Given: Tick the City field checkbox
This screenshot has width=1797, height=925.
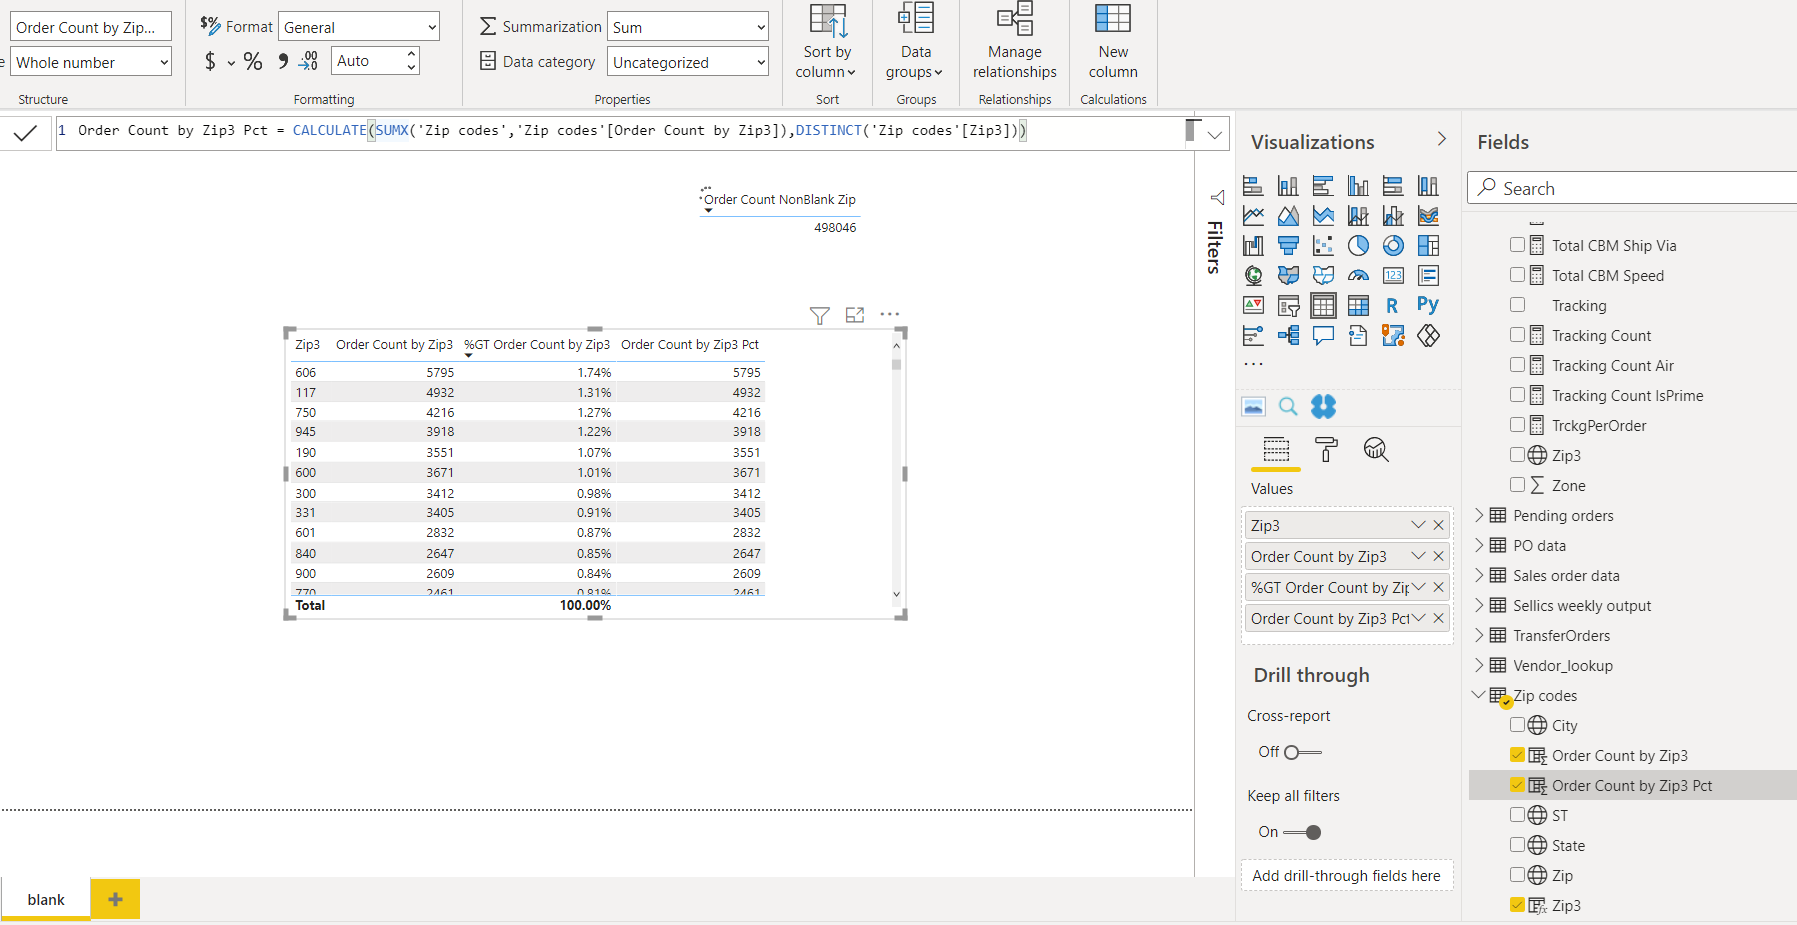Looking at the screenshot, I should tap(1517, 724).
